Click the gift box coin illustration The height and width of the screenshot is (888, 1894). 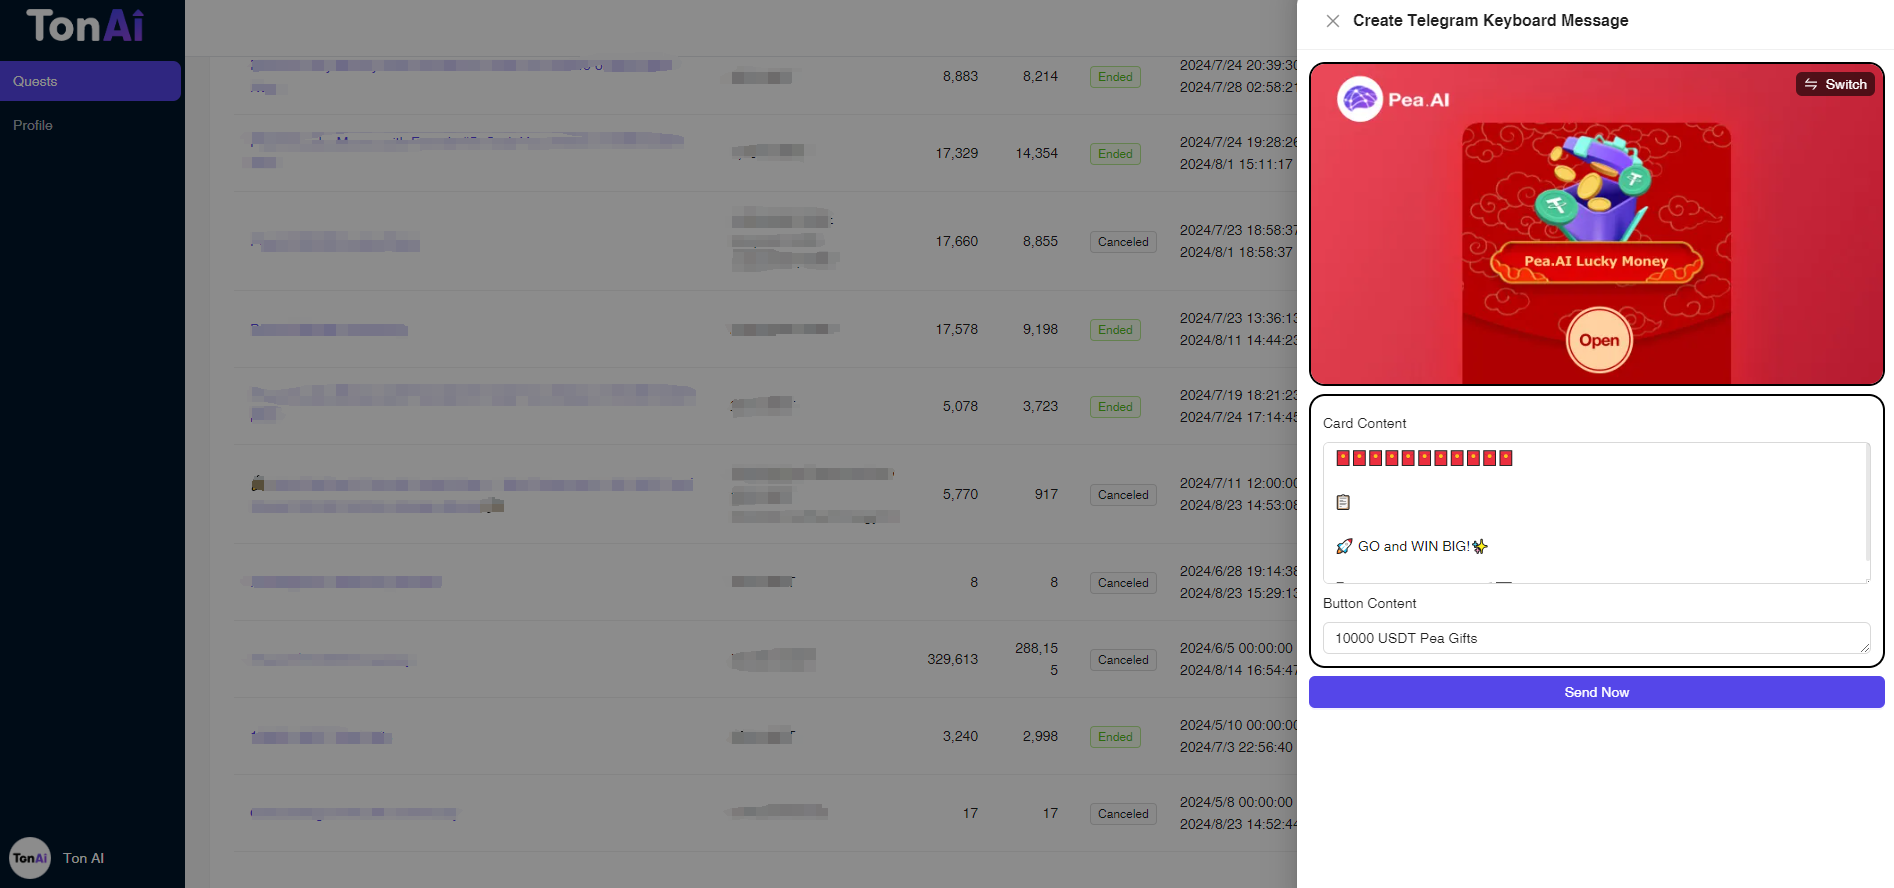tap(1595, 187)
